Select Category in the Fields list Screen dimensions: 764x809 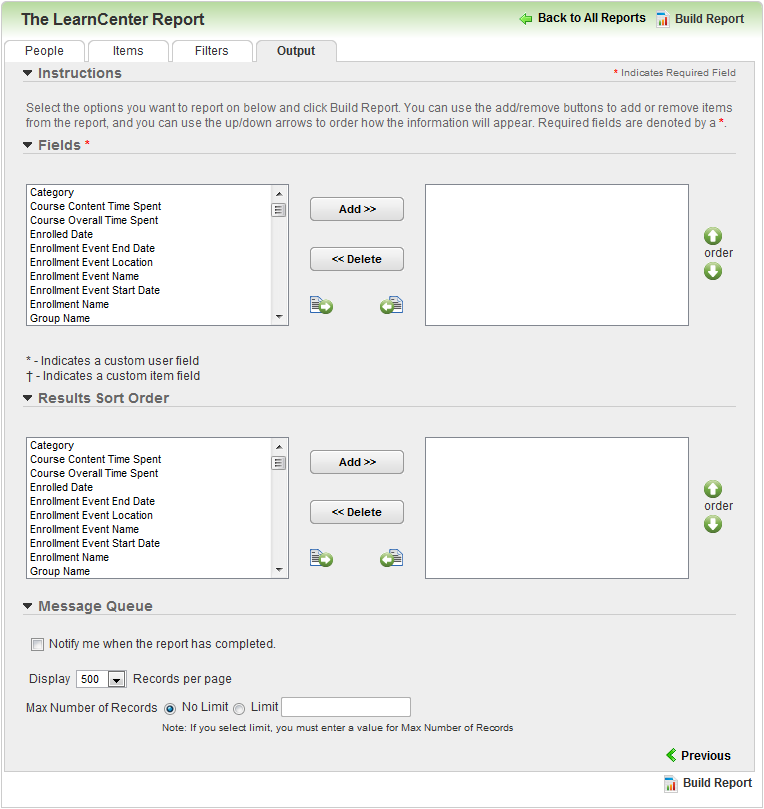point(149,192)
